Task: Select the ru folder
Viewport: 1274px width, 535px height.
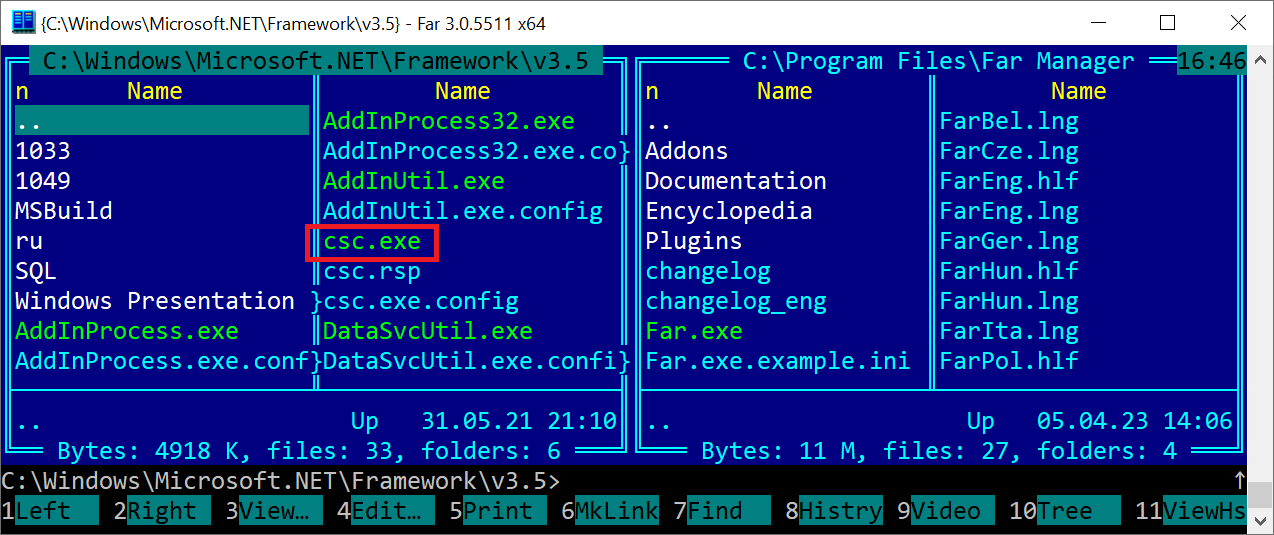Action: 29,241
